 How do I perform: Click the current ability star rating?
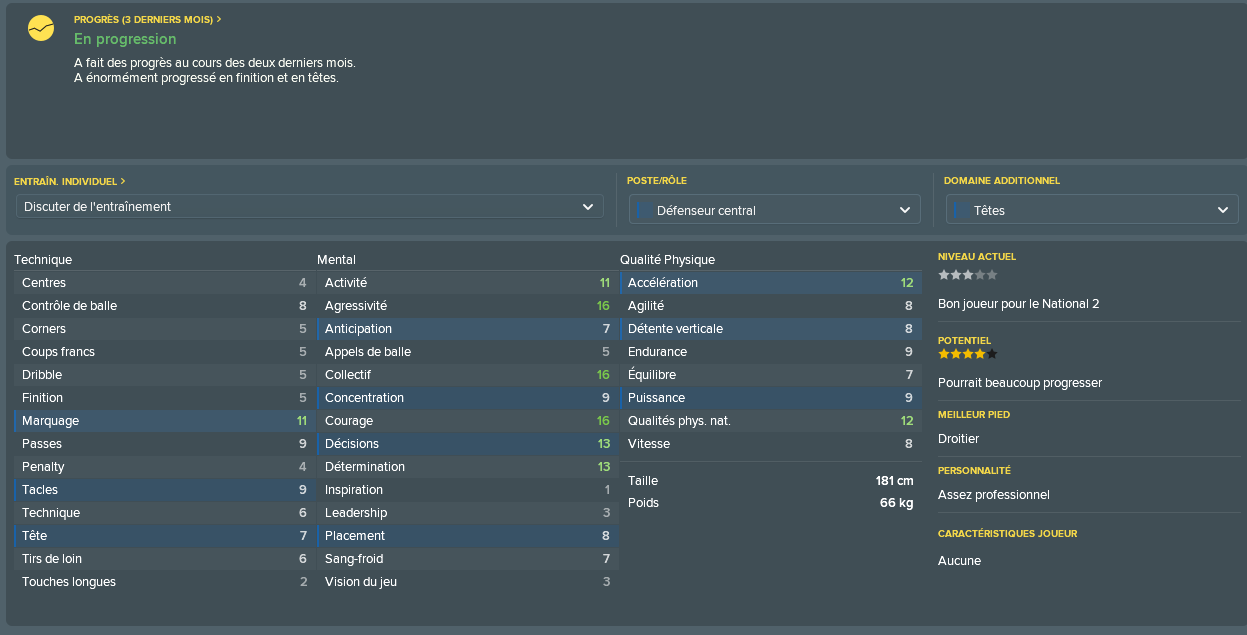967,275
